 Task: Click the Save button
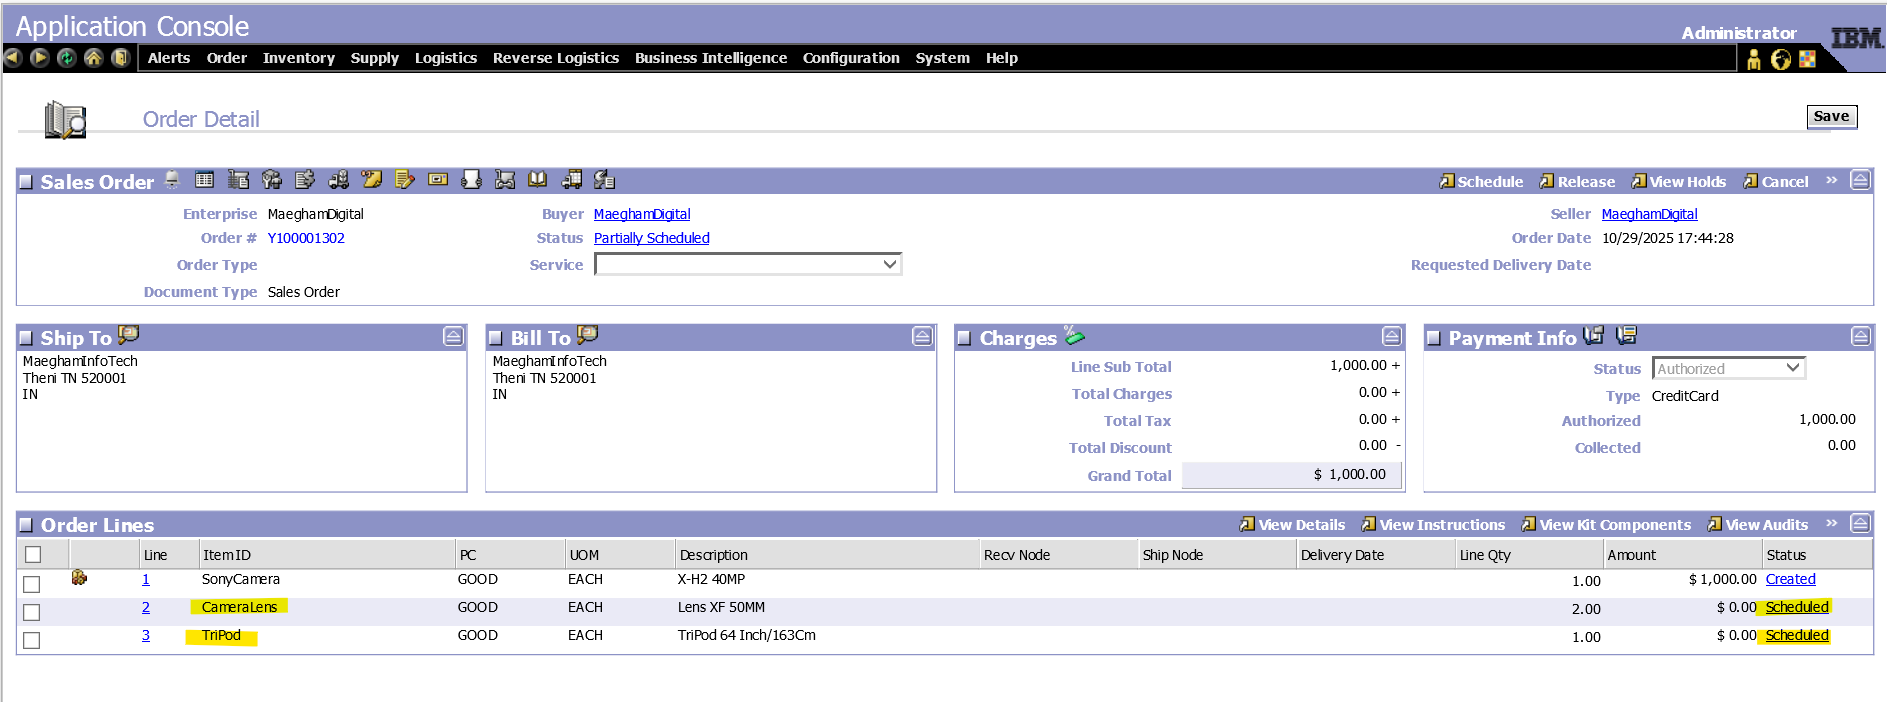tap(1831, 116)
